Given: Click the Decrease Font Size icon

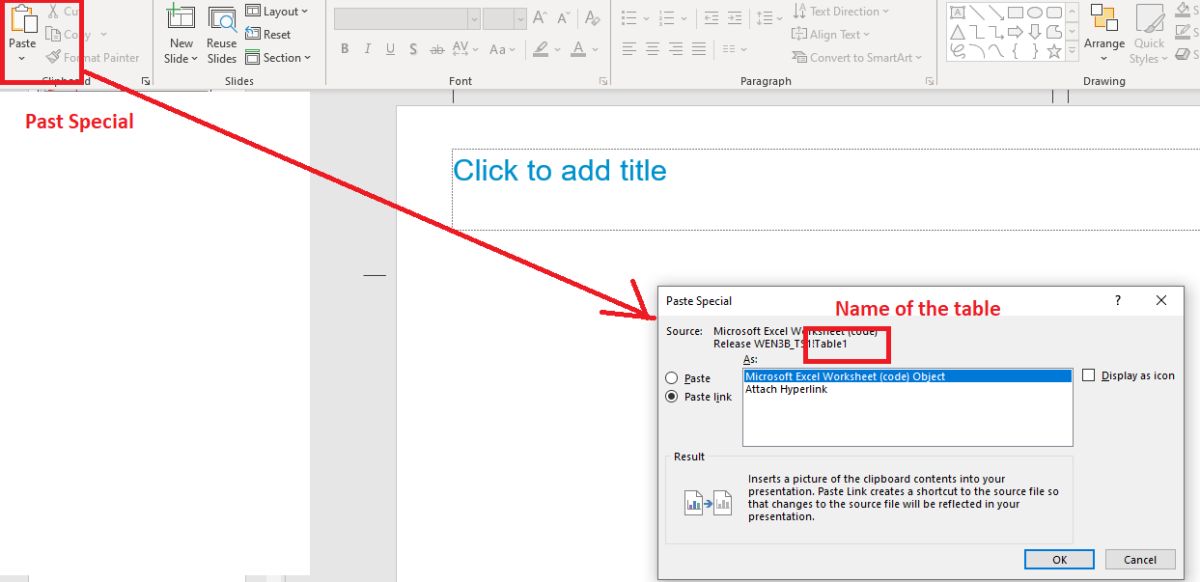Looking at the screenshot, I should coord(564,18).
